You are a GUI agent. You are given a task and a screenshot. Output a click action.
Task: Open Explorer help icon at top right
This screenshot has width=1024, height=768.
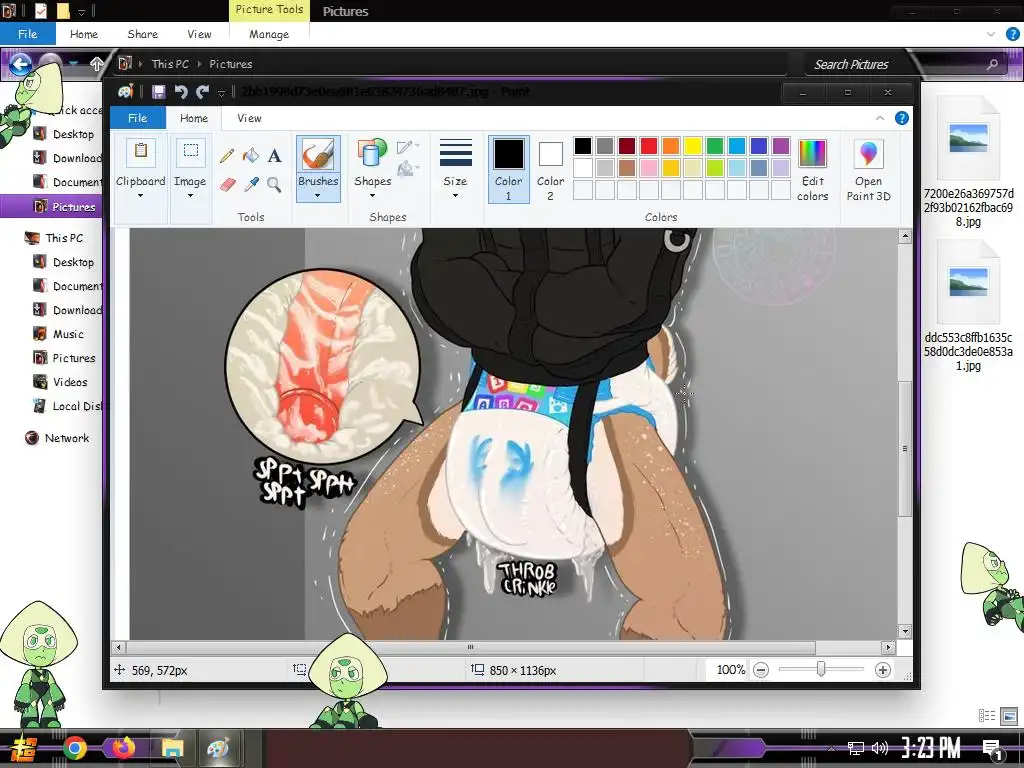[1012, 35]
